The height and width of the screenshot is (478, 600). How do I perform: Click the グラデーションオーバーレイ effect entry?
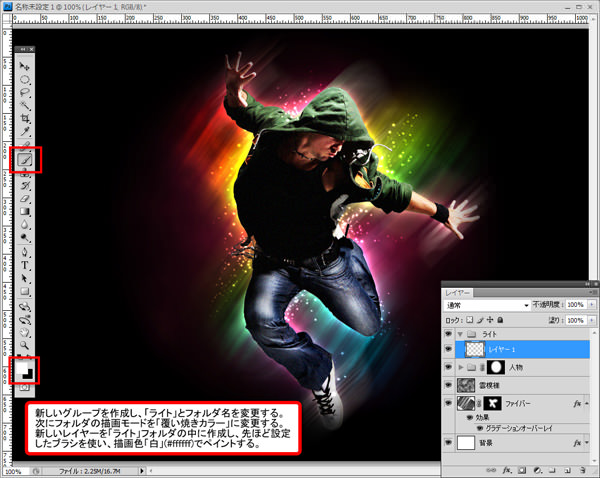coord(517,427)
